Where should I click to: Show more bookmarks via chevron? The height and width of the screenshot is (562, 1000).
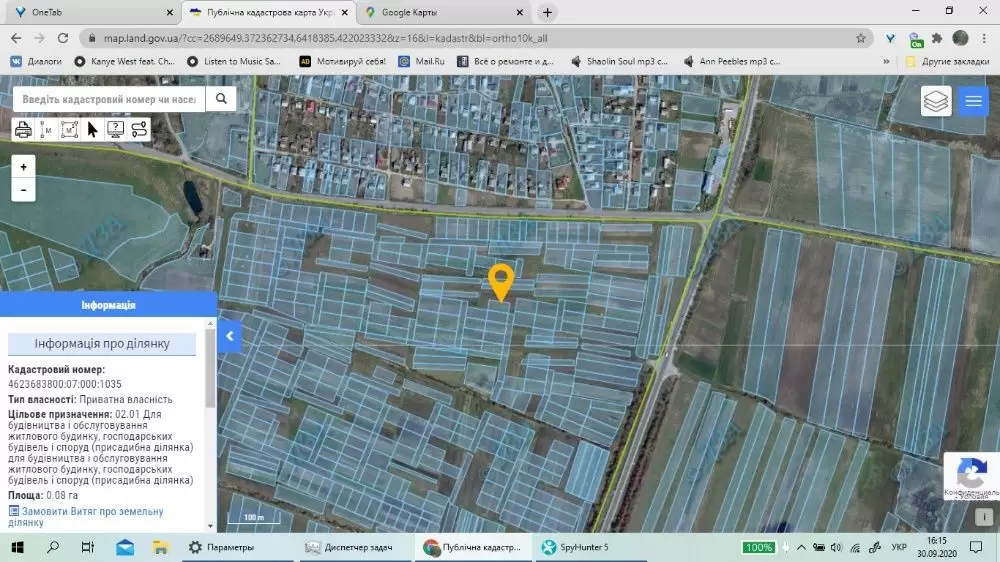(x=886, y=61)
